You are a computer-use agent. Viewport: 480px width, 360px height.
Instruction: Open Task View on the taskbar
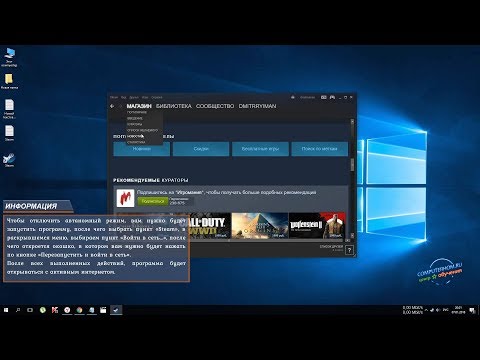pos(30,310)
